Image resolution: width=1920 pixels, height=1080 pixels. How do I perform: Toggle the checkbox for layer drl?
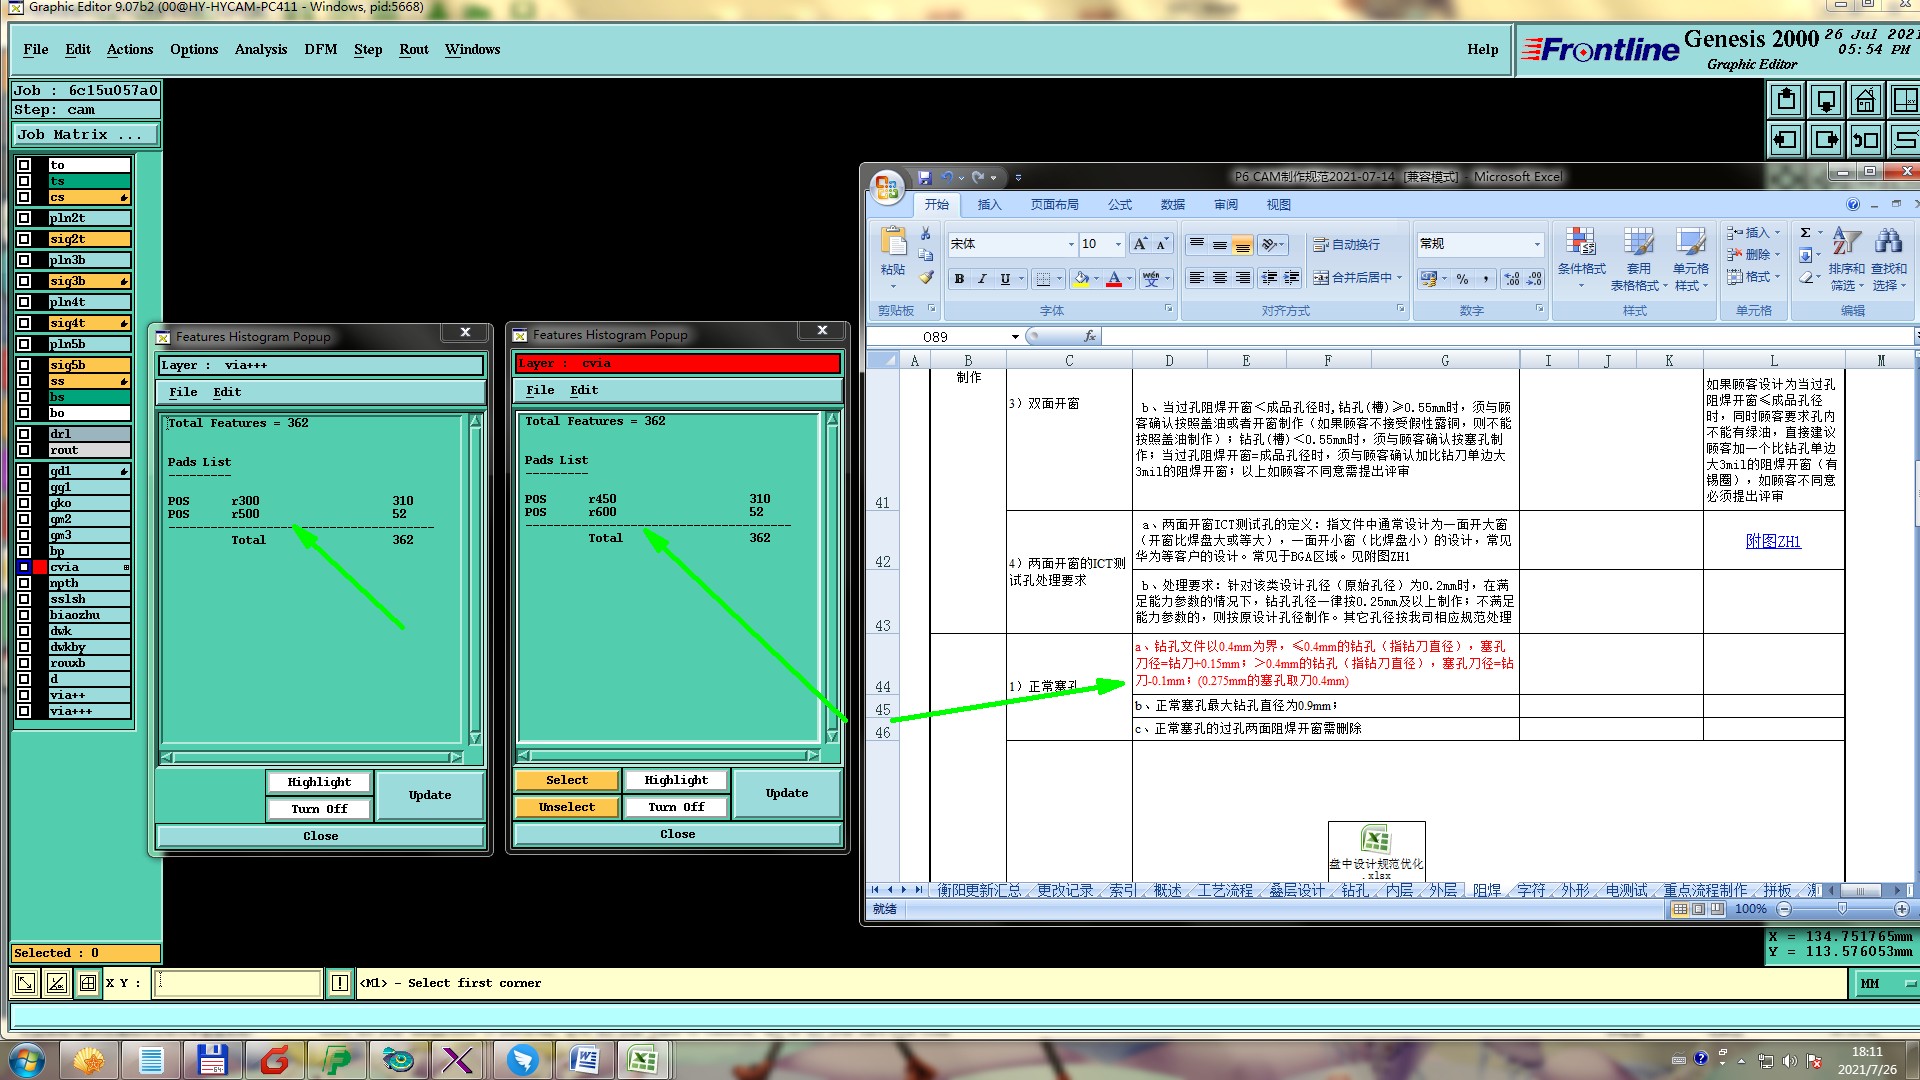coord(24,434)
